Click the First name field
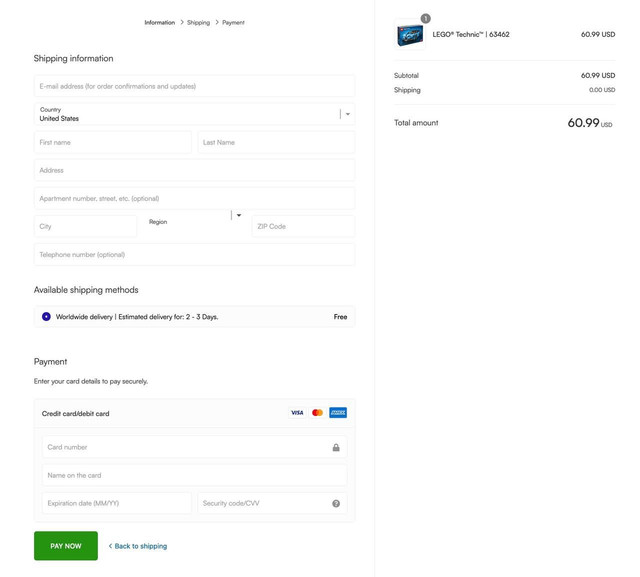 (113, 142)
